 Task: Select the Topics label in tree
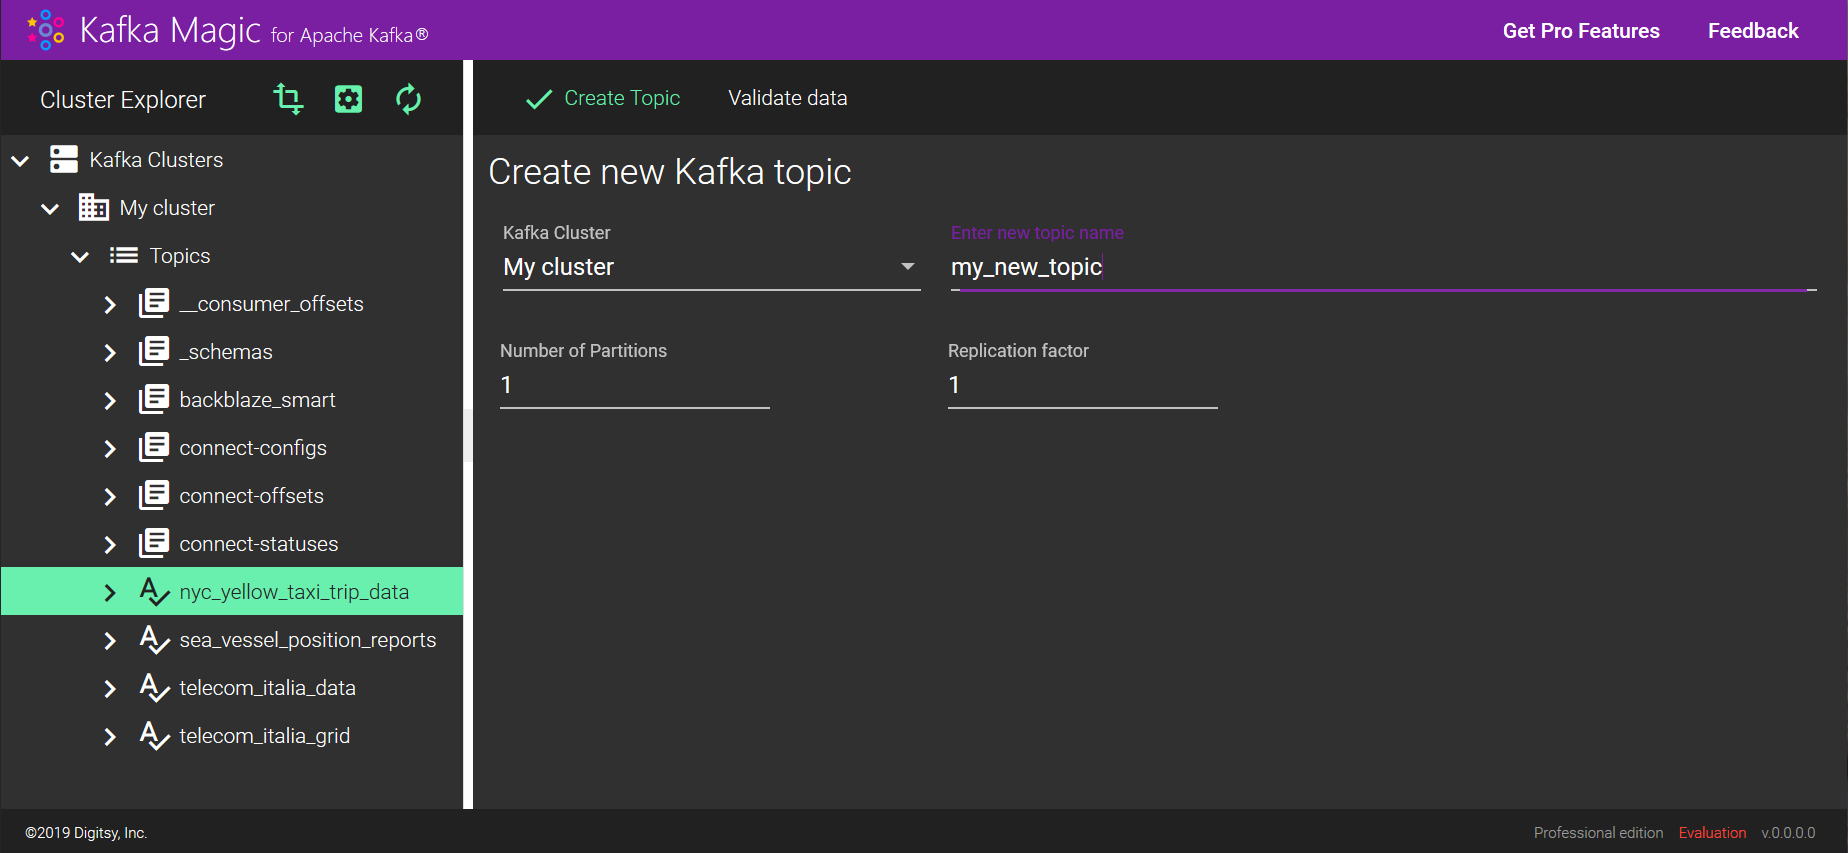point(180,256)
